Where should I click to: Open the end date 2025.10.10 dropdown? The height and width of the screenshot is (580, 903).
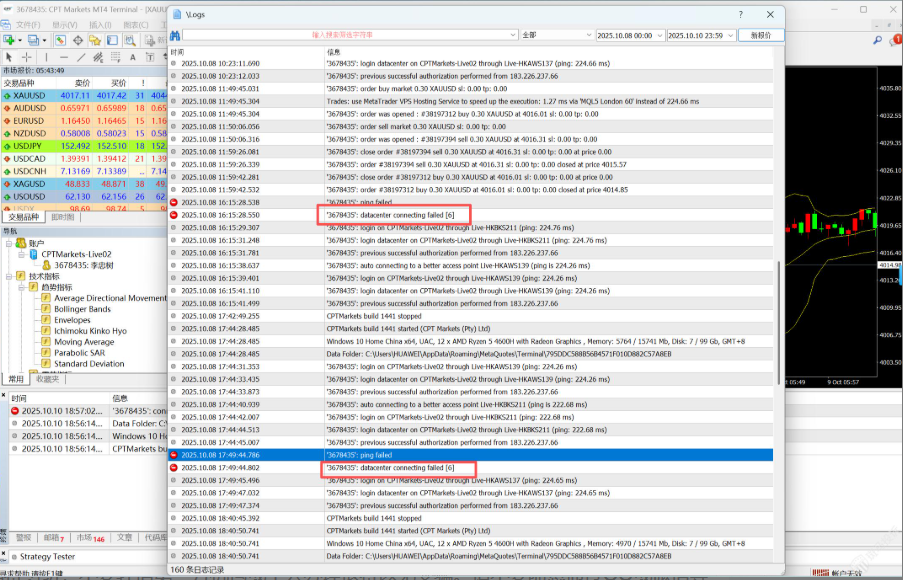coord(729,35)
